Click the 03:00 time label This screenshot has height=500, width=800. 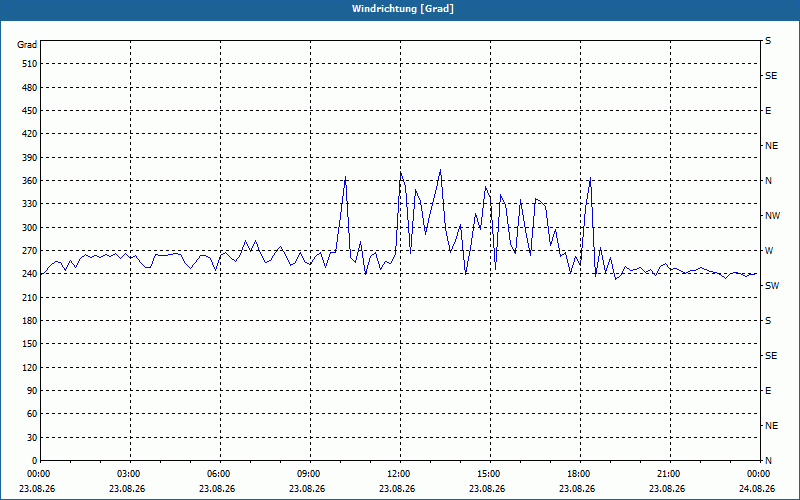(x=130, y=474)
